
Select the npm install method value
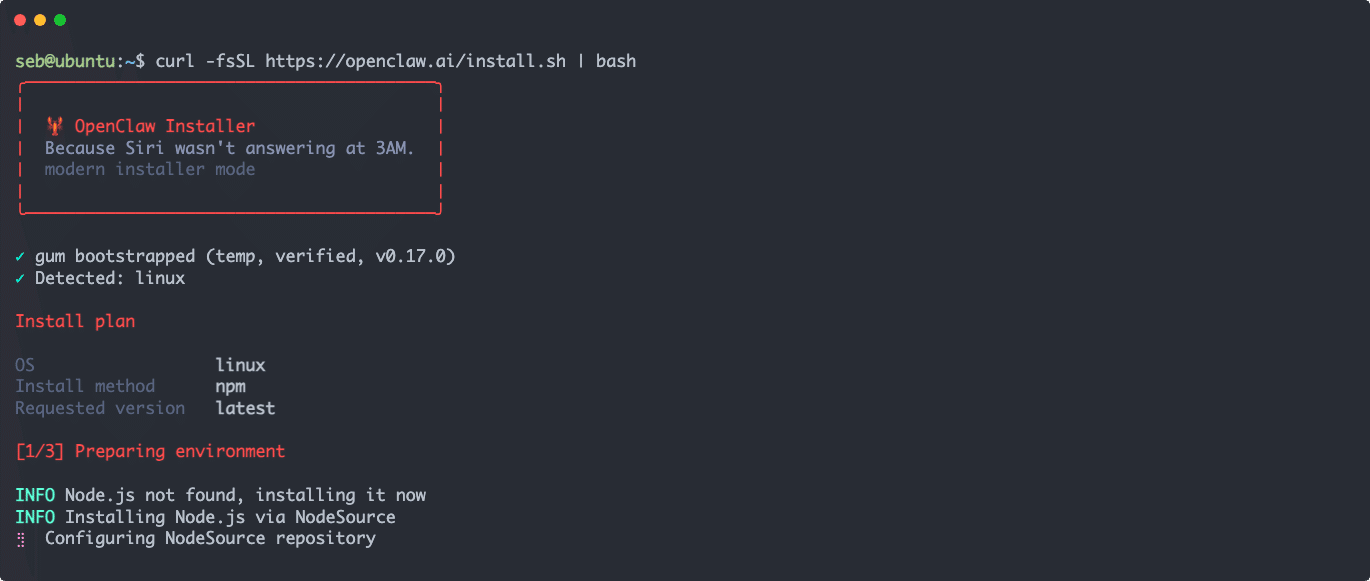pos(230,386)
